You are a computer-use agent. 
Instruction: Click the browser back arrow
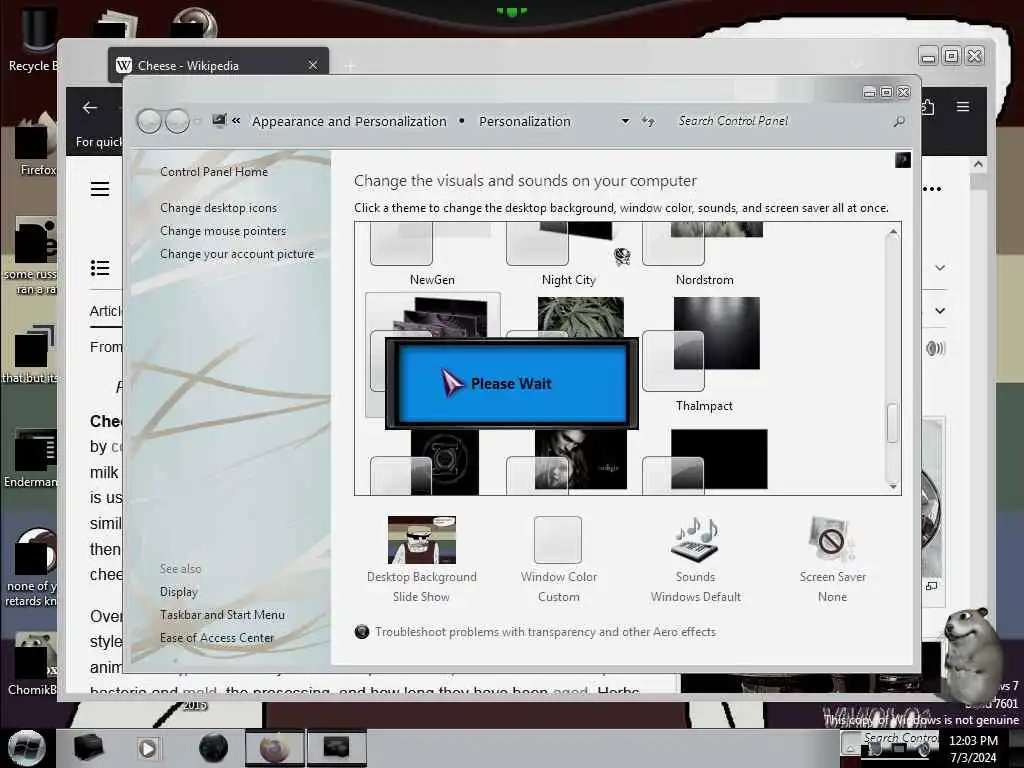pos(90,108)
